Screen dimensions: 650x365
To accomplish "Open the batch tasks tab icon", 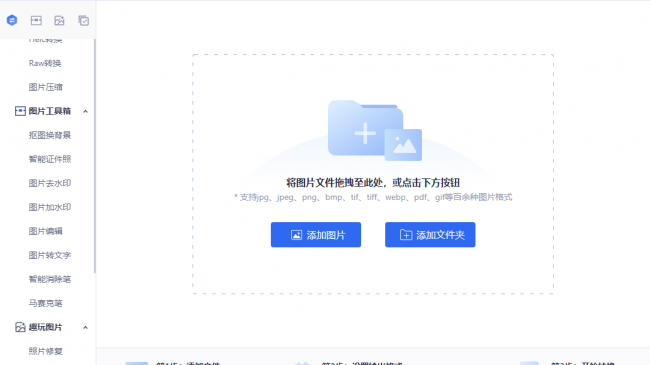I will [x=83, y=20].
